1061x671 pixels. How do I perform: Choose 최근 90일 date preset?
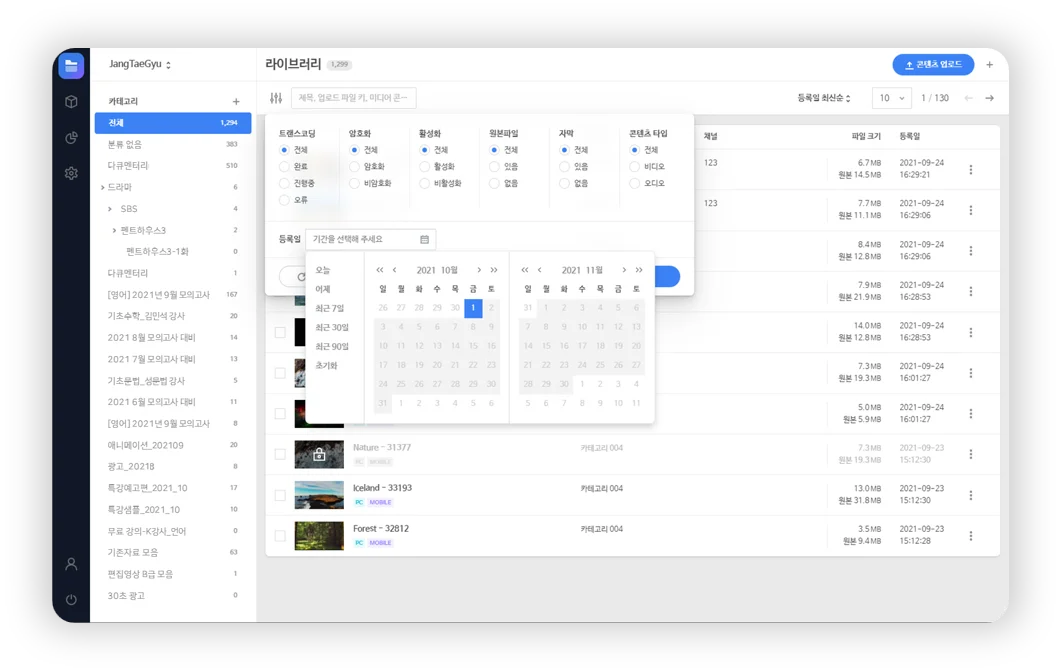(332, 346)
